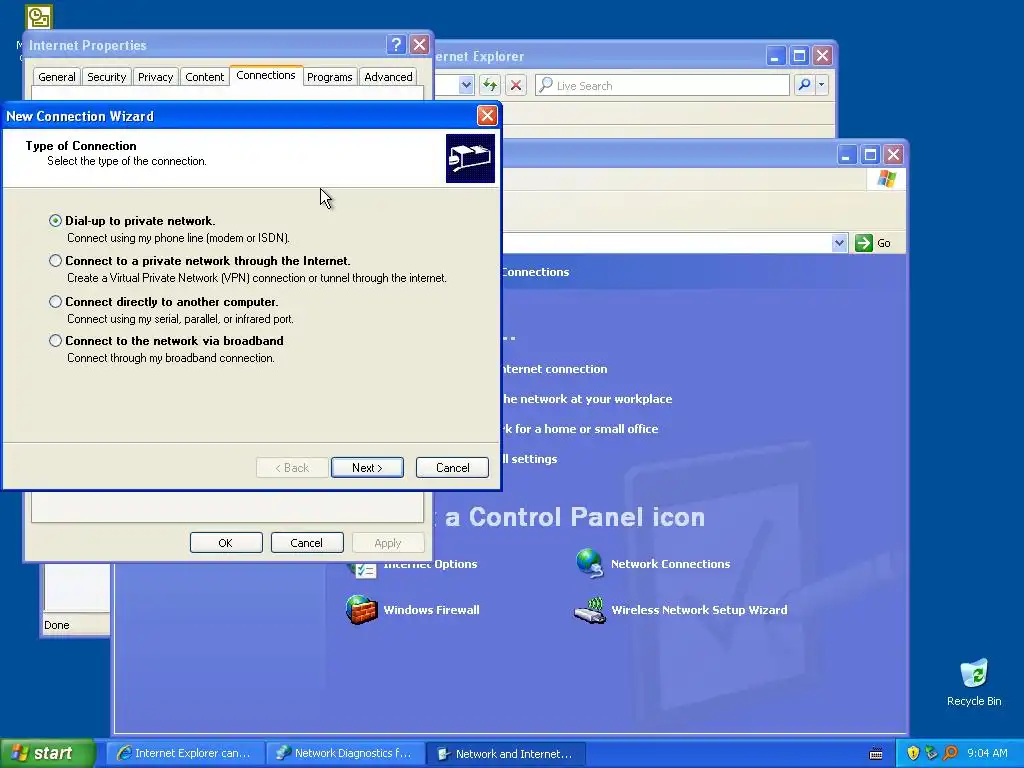Switch to the Advanced tab
Viewport: 1024px width, 768px height.
388,77
